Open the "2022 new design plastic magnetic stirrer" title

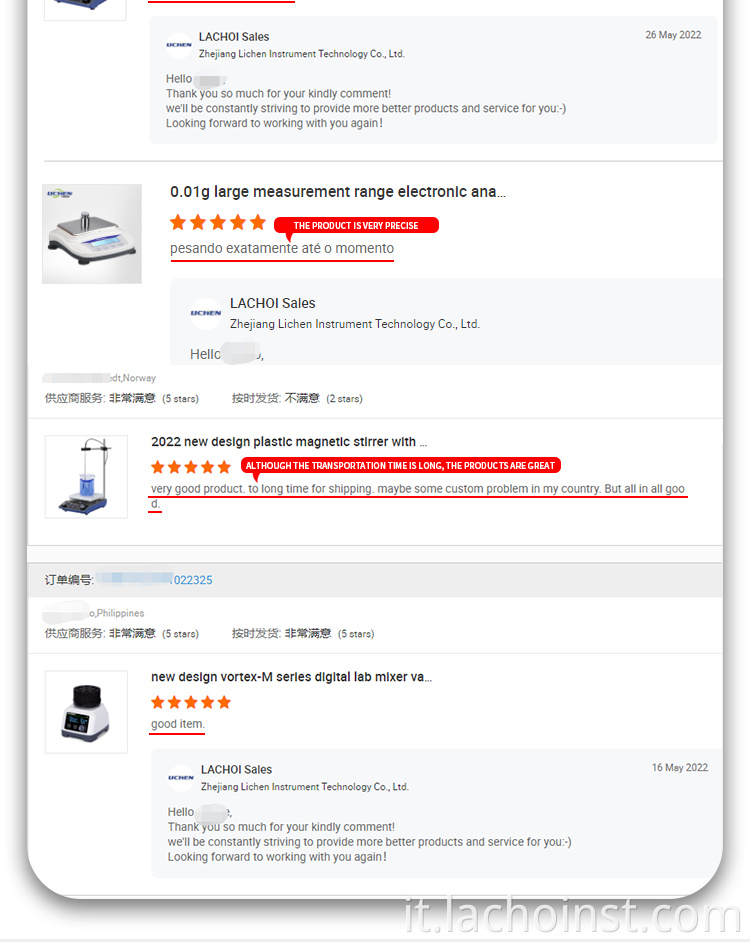pyautogui.click(x=289, y=442)
